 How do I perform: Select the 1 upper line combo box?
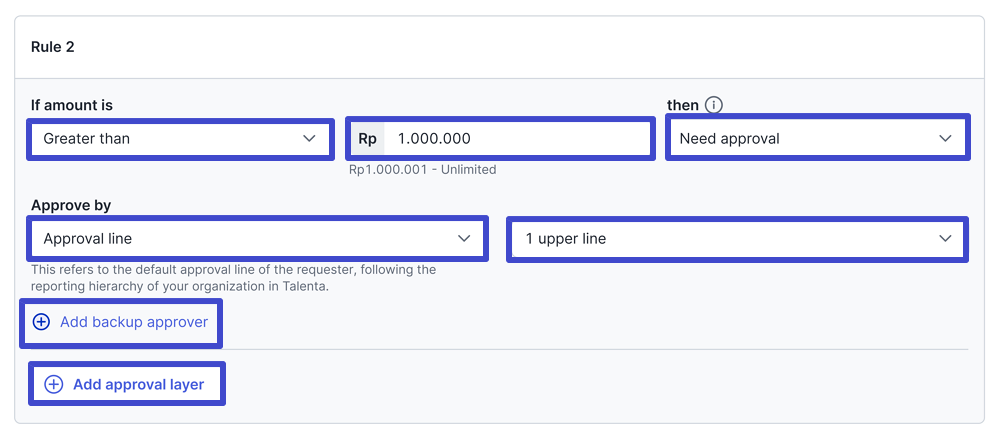tap(737, 239)
